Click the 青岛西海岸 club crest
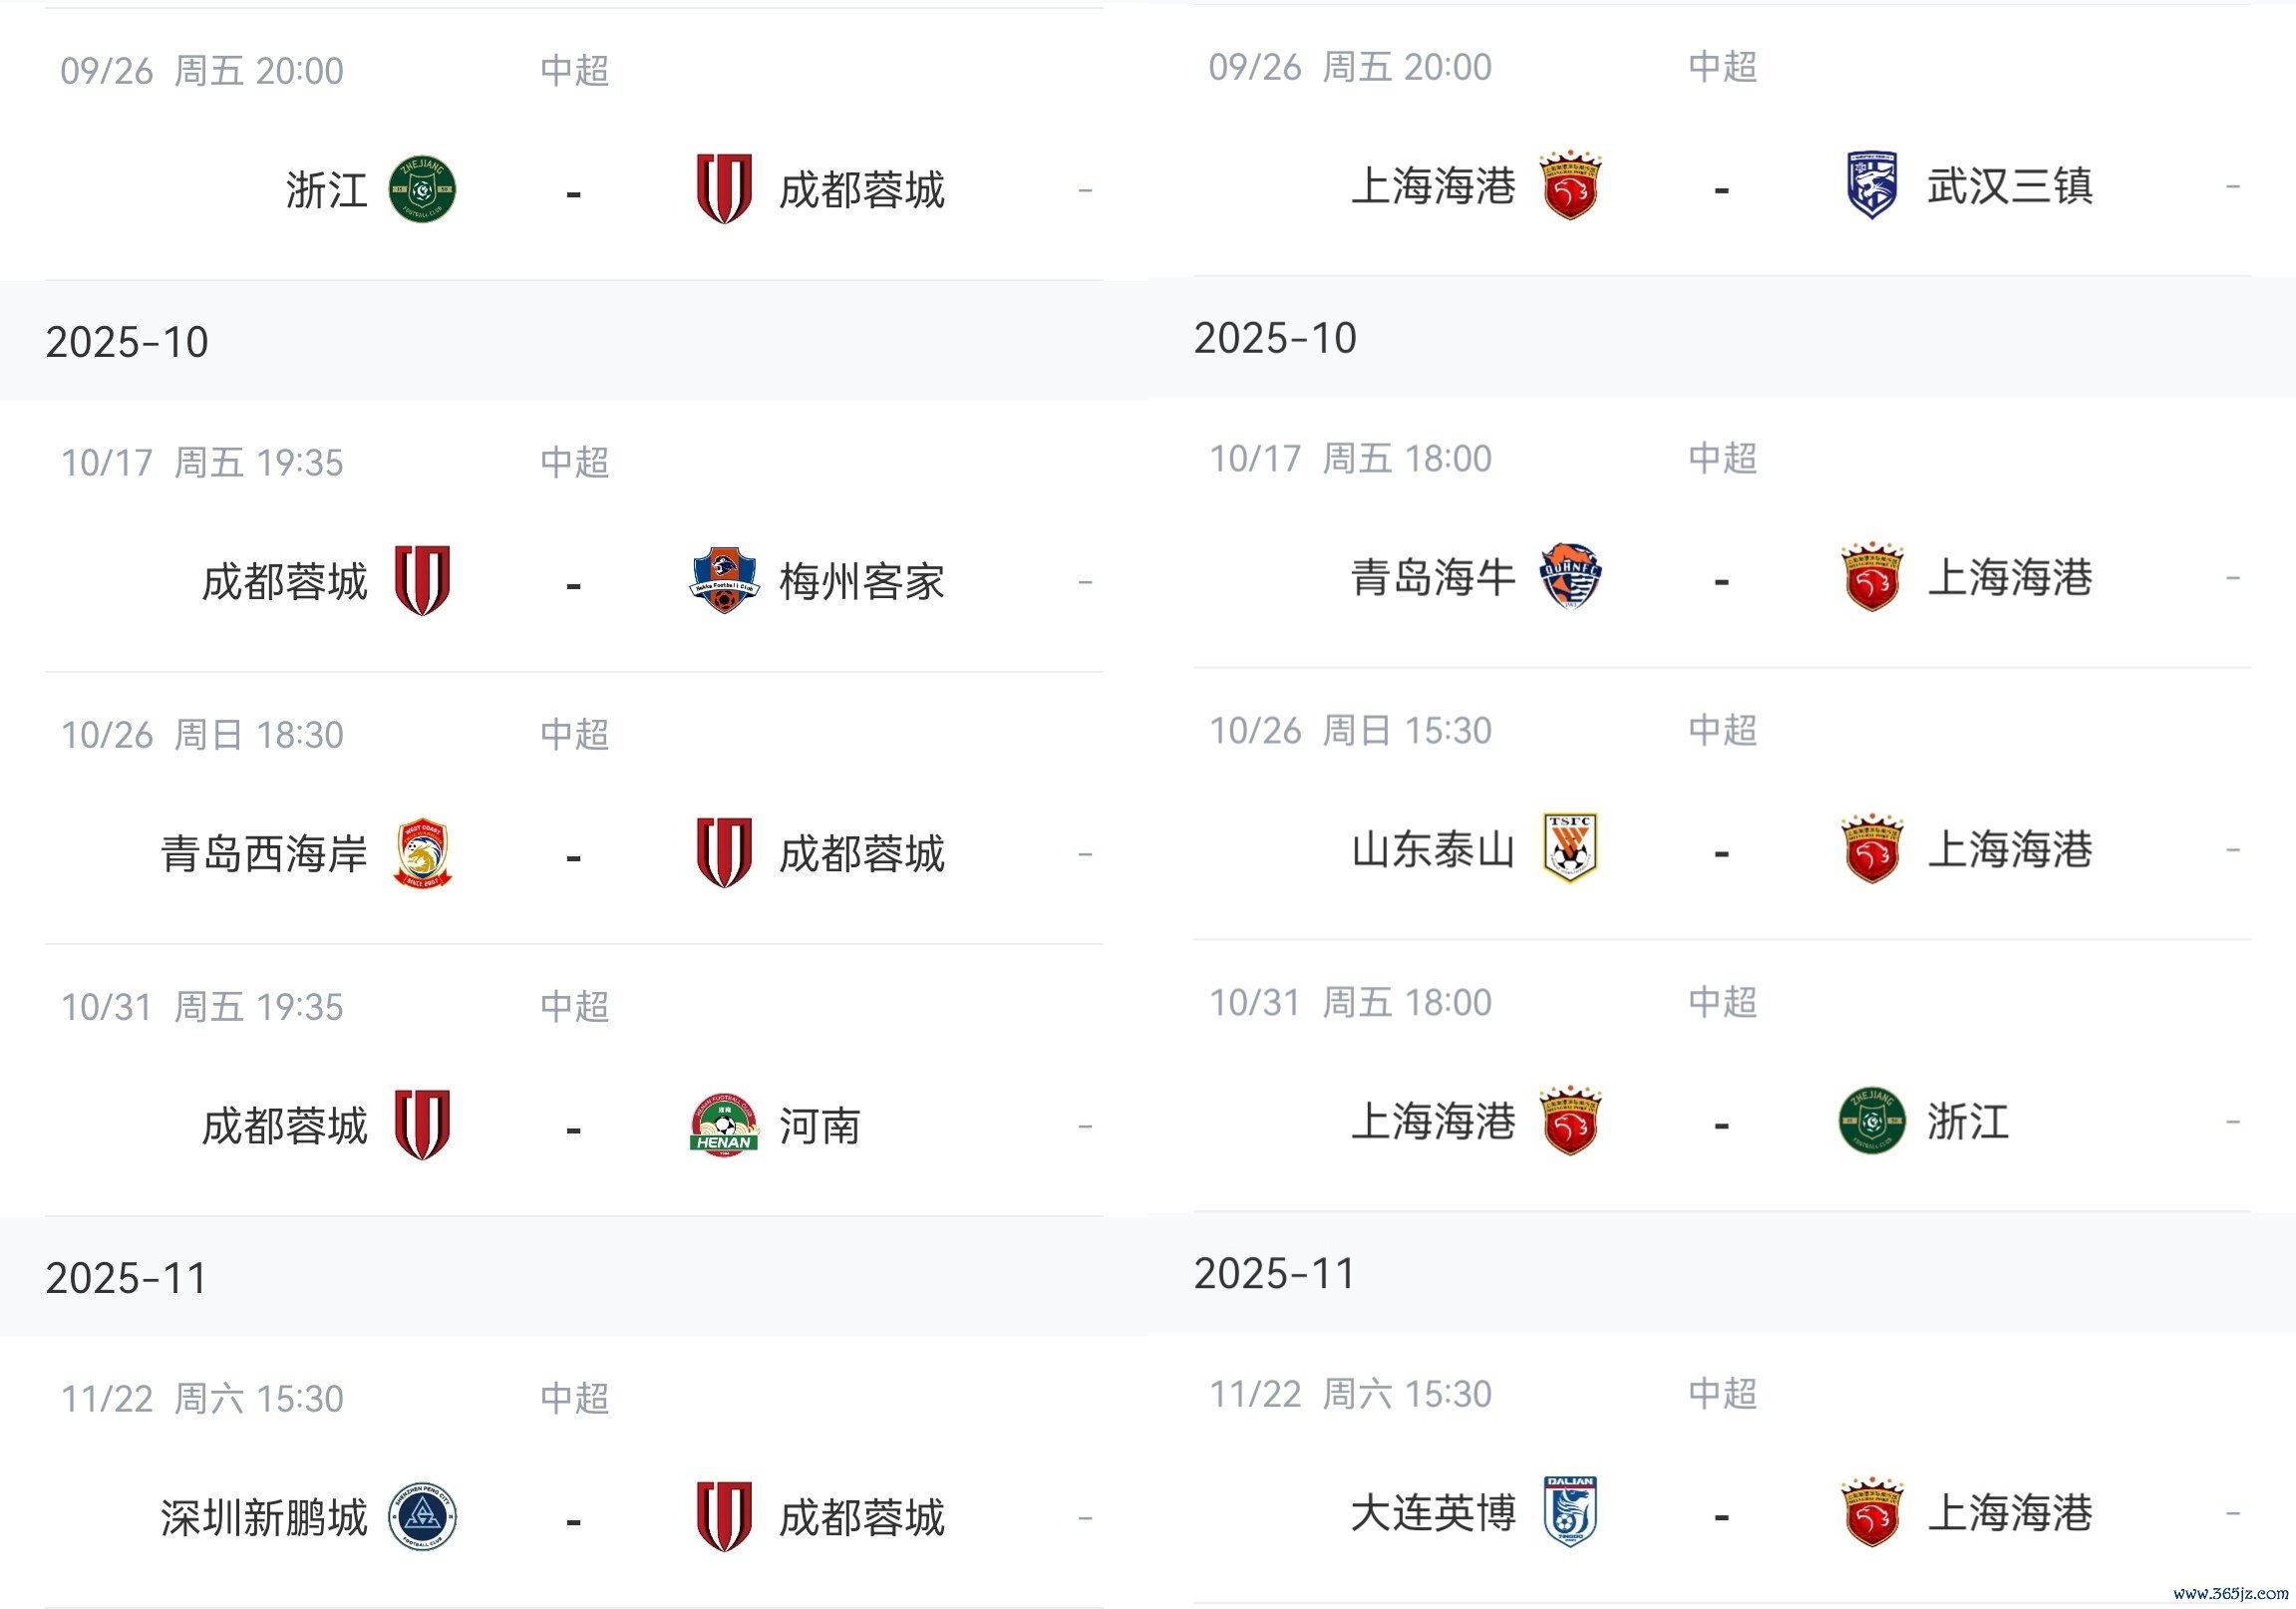 click(422, 853)
